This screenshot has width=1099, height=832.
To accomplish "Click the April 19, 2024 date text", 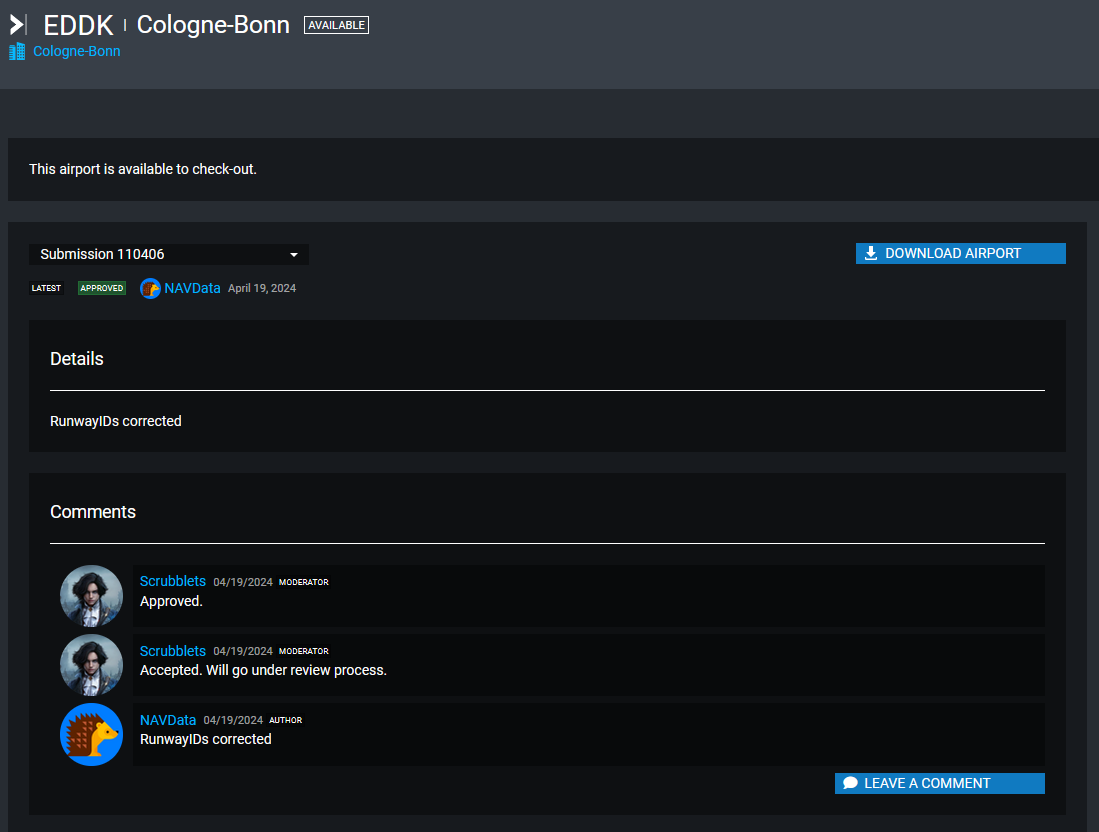I will (261, 288).
